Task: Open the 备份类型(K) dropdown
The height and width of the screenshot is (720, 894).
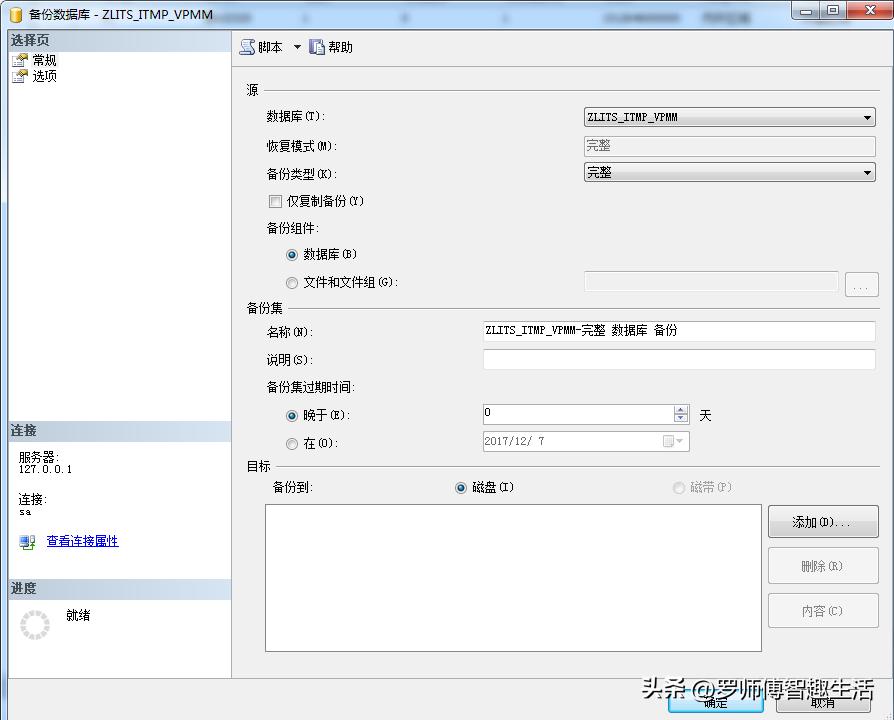Action: click(867, 172)
